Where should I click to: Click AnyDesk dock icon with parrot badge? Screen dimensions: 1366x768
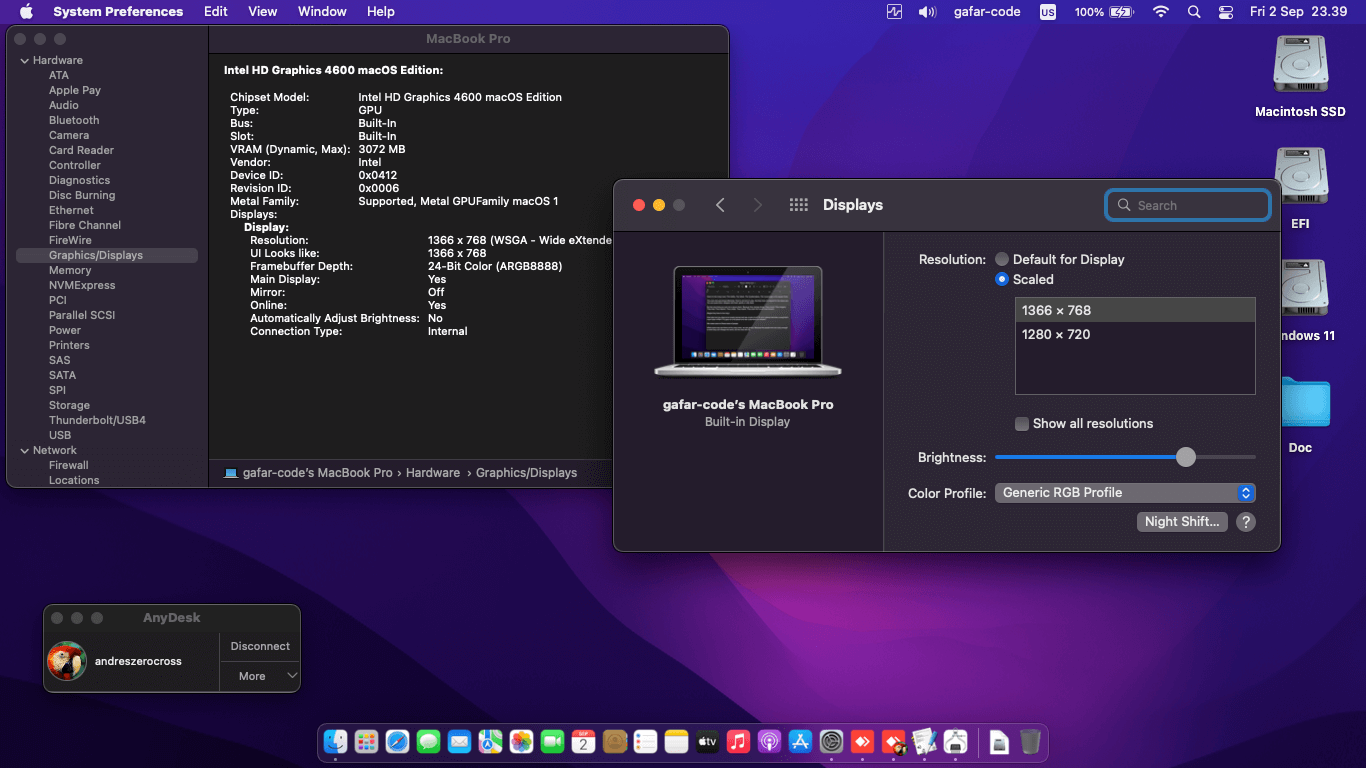coord(893,742)
